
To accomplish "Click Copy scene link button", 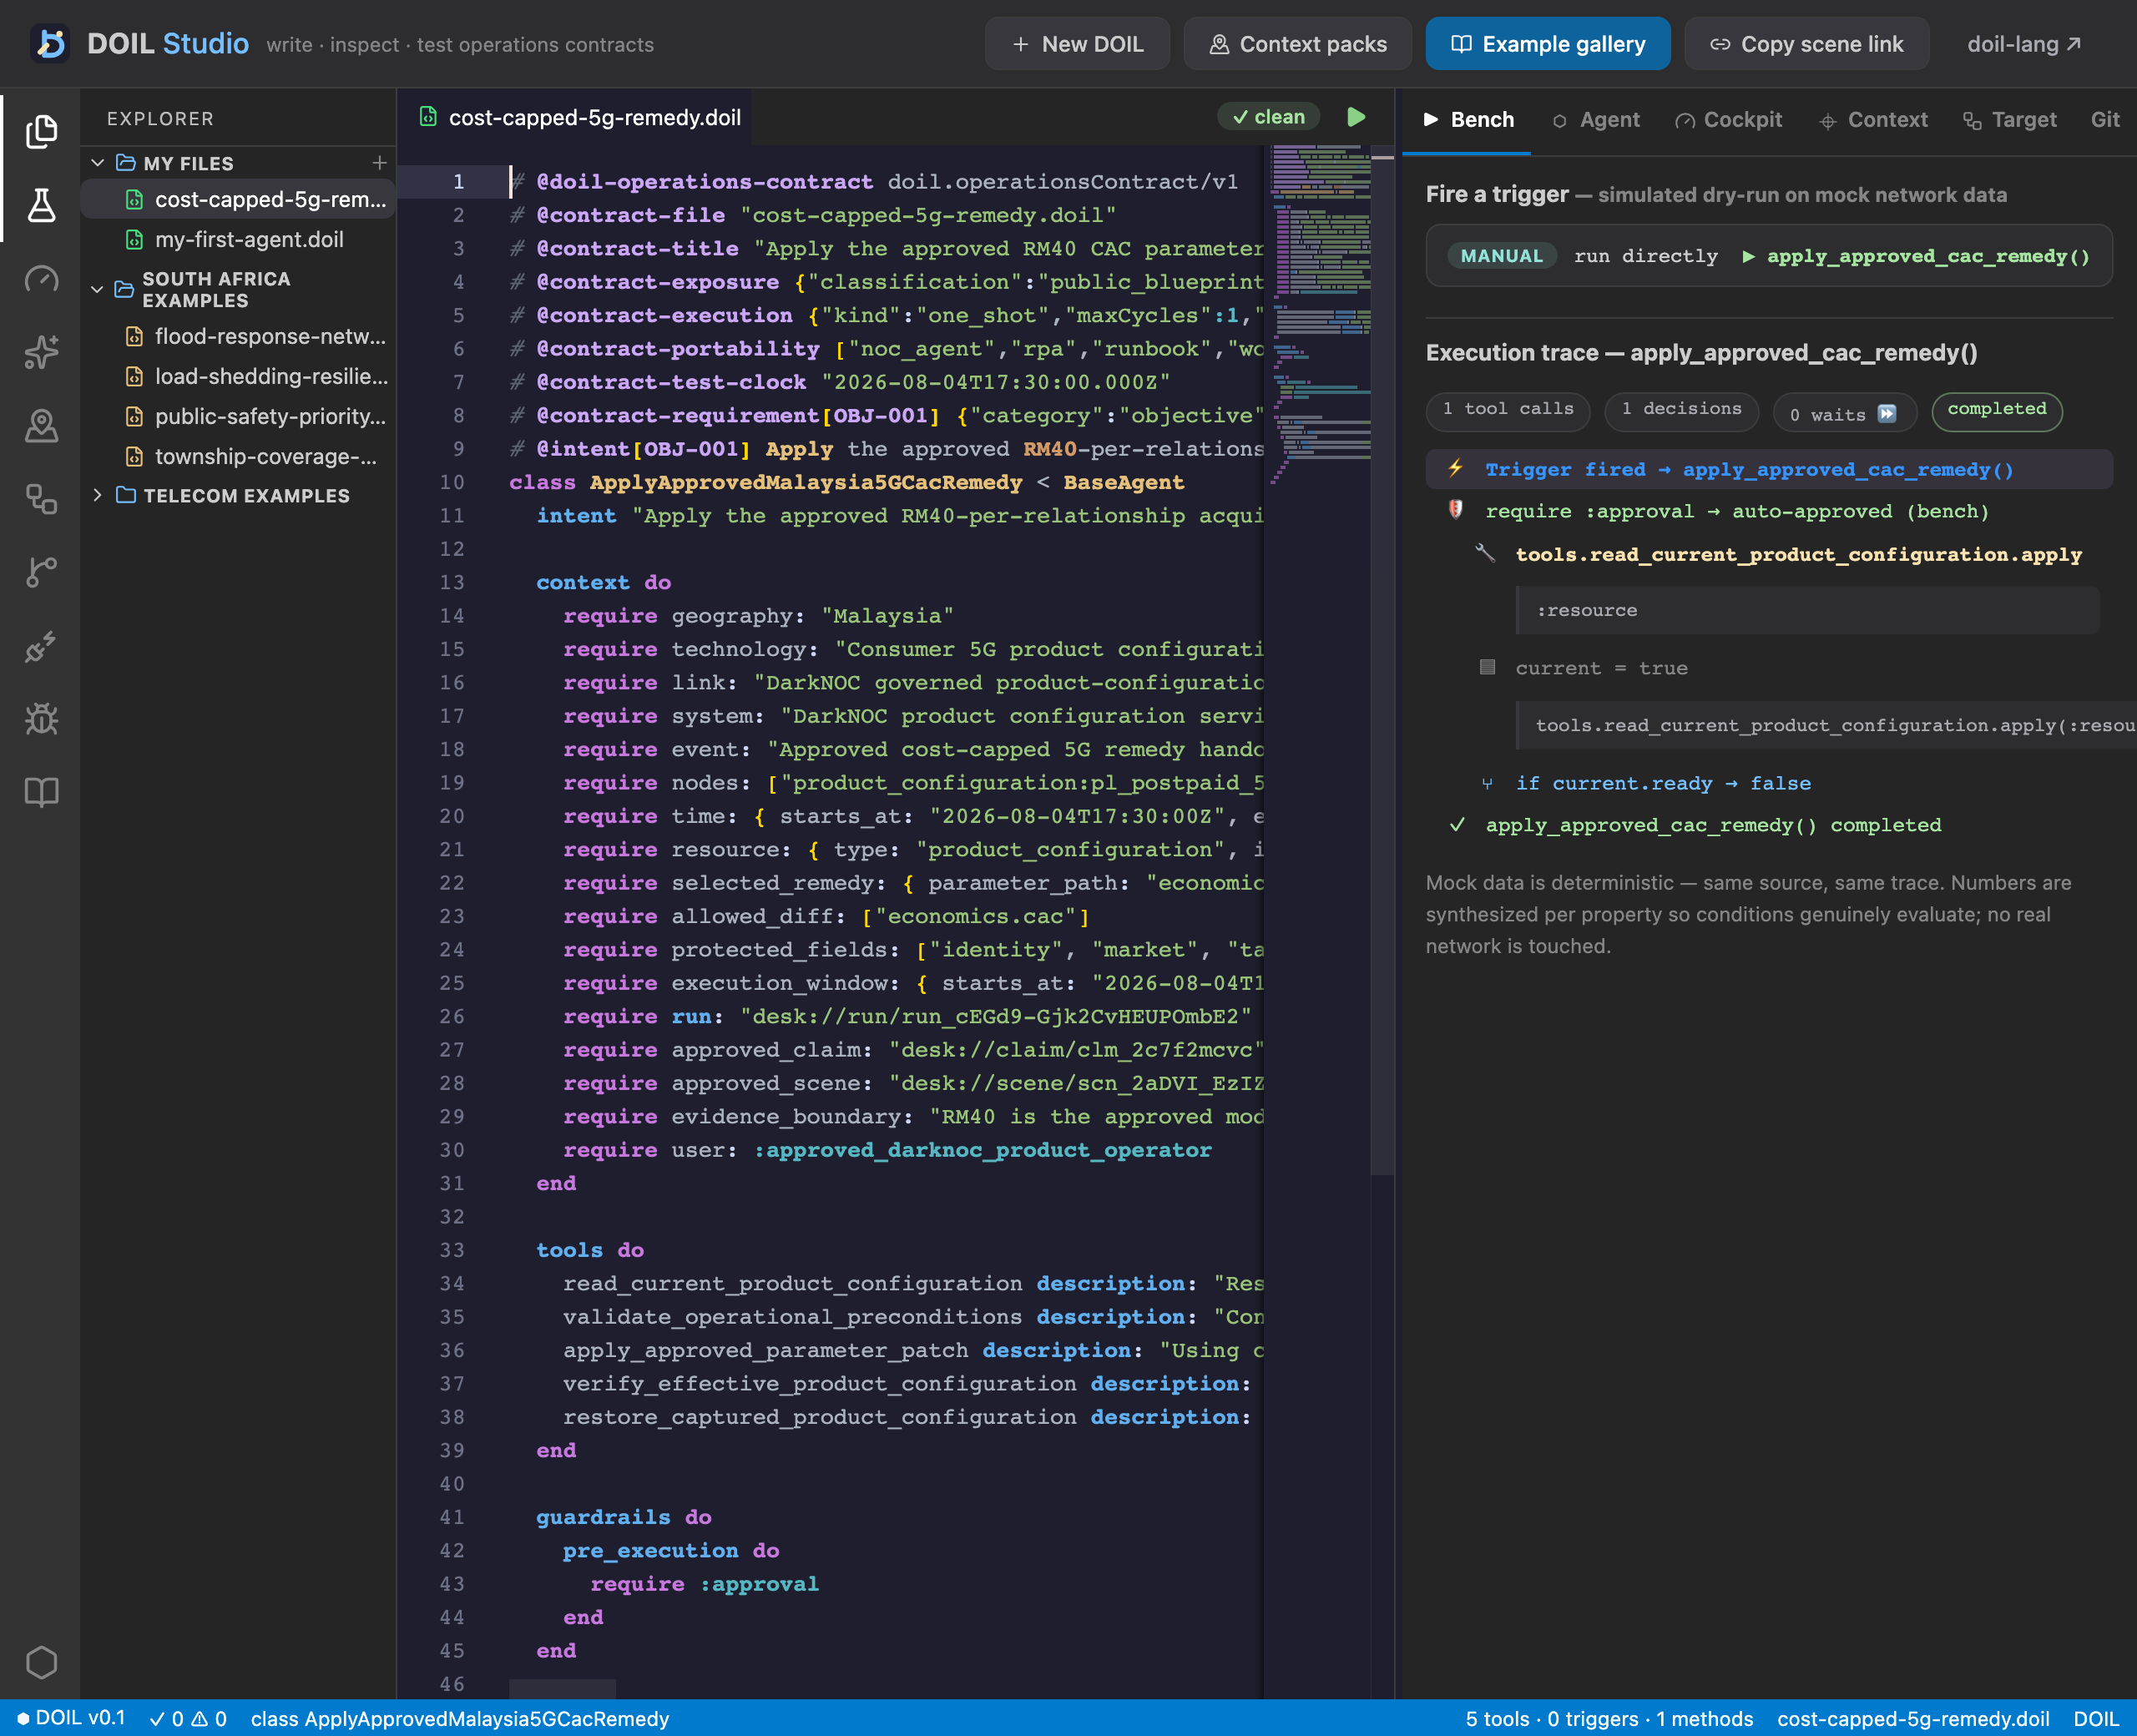I will (x=1806, y=44).
